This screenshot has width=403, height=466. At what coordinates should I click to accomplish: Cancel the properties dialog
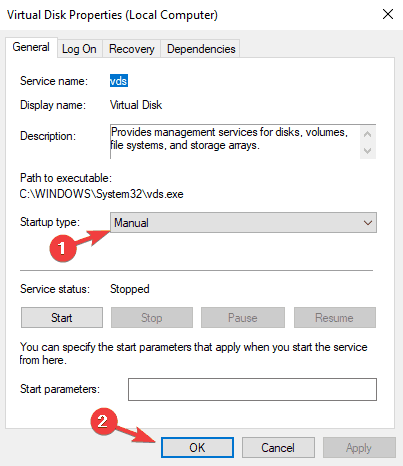point(278,447)
